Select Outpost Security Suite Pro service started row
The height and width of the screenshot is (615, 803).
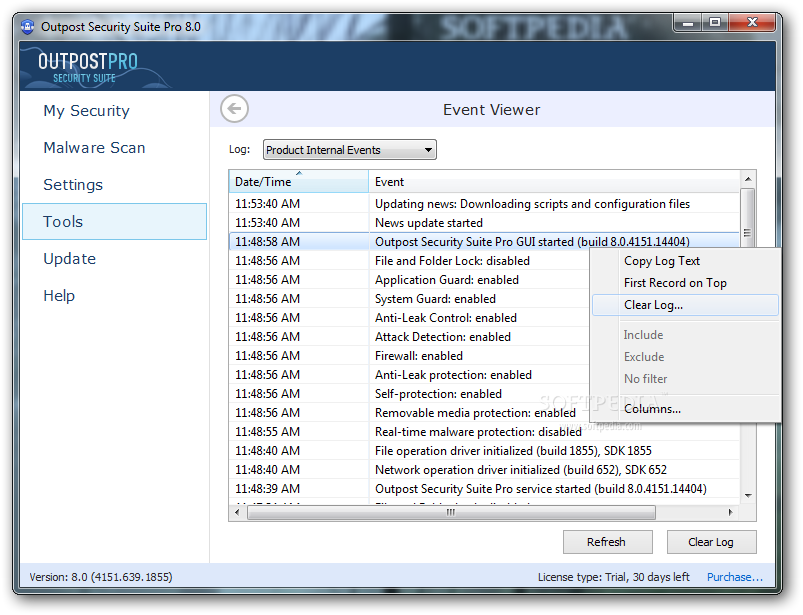pos(484,489)
